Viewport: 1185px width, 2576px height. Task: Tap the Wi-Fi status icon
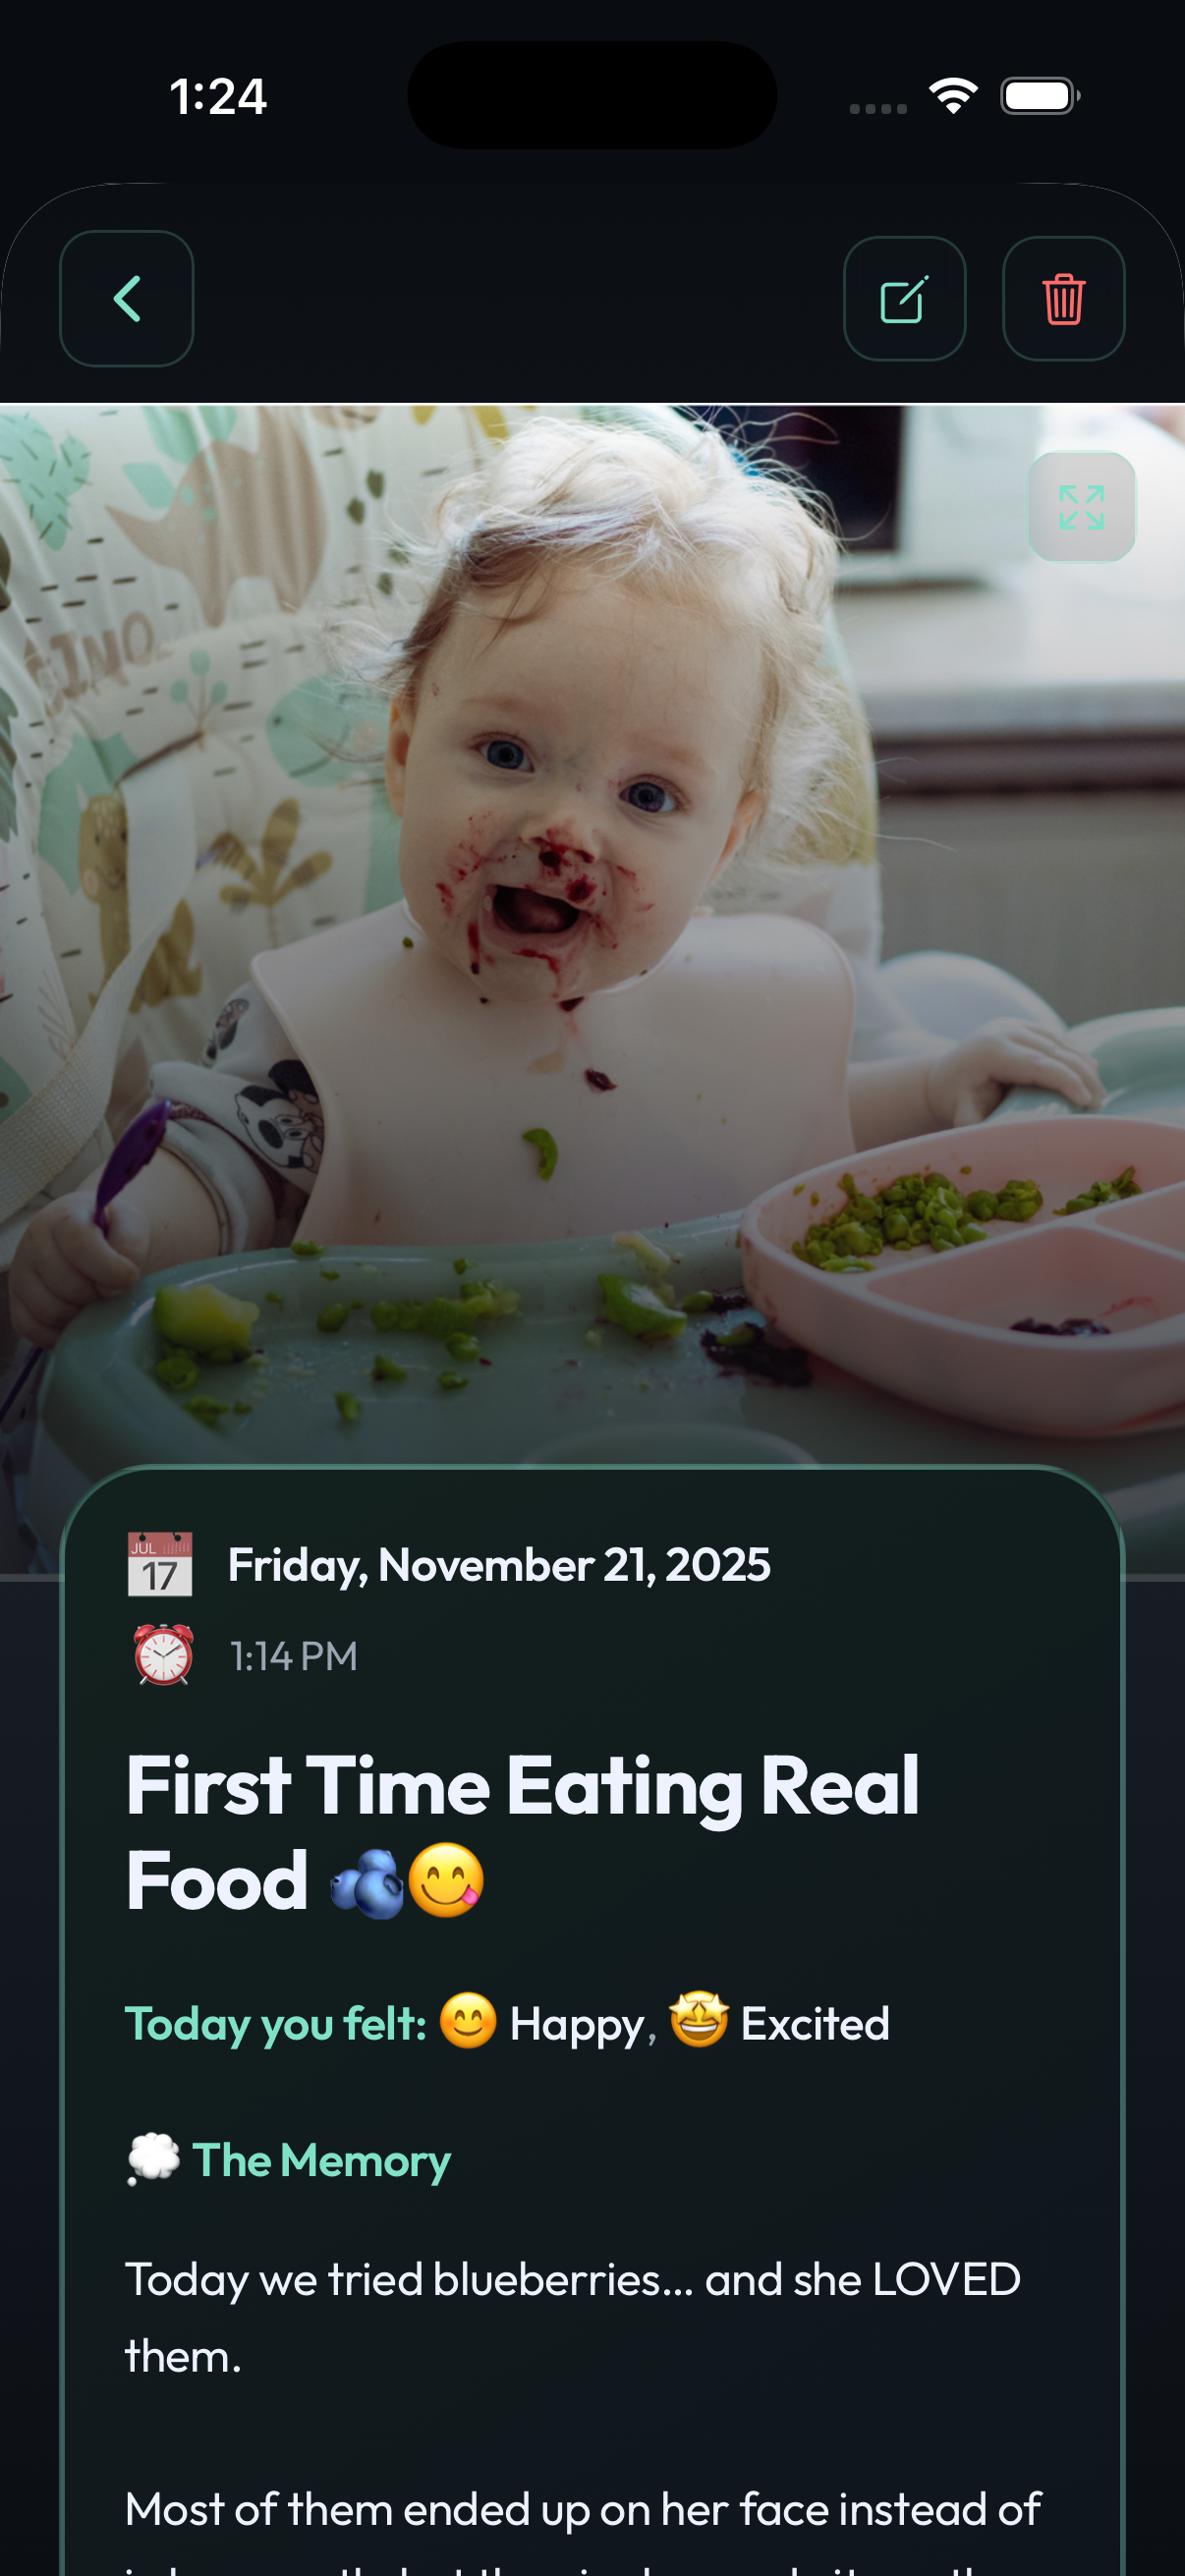click(x=953, y=96)
